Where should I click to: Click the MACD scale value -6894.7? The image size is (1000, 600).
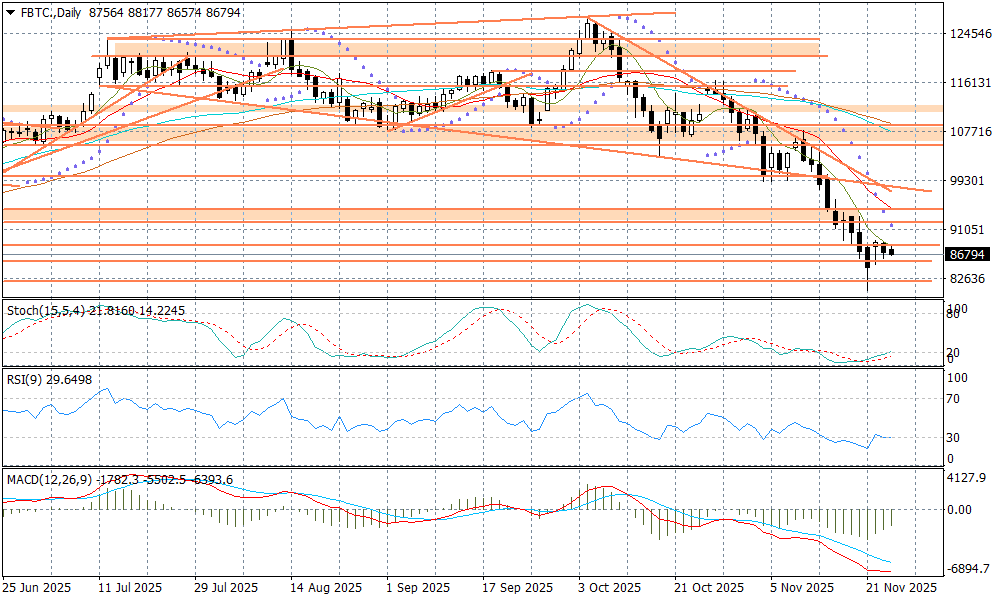pos(969,568)
